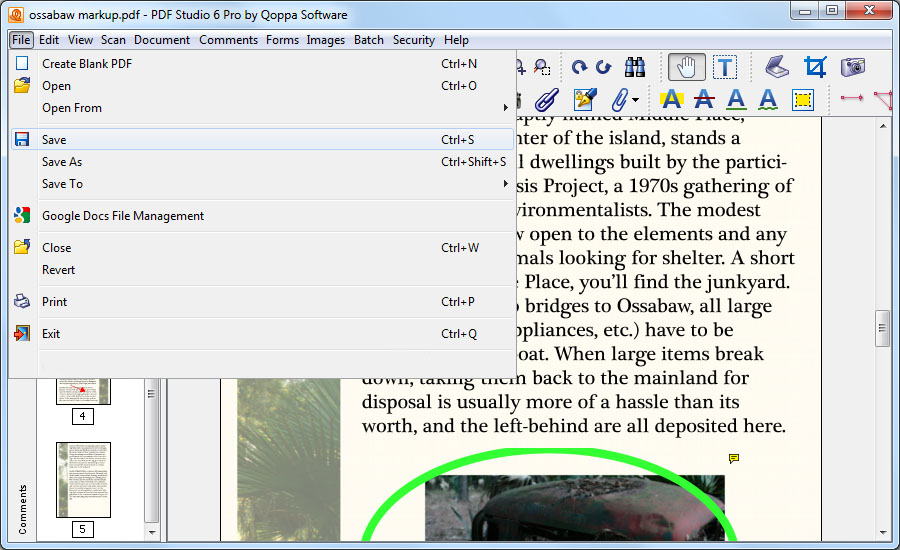
Task: Open the Forms menu
Action: 282,40
